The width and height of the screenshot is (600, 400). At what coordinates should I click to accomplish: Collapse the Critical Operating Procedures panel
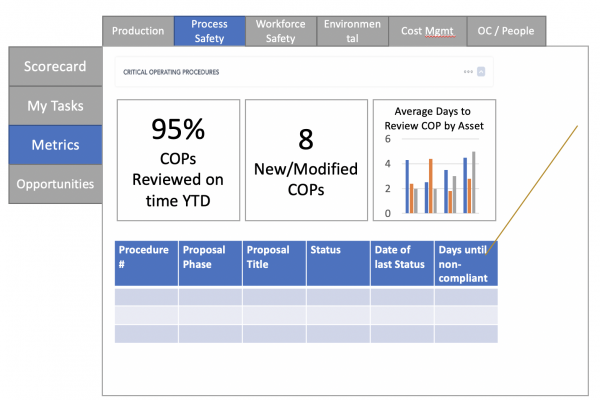click(481, 72)
